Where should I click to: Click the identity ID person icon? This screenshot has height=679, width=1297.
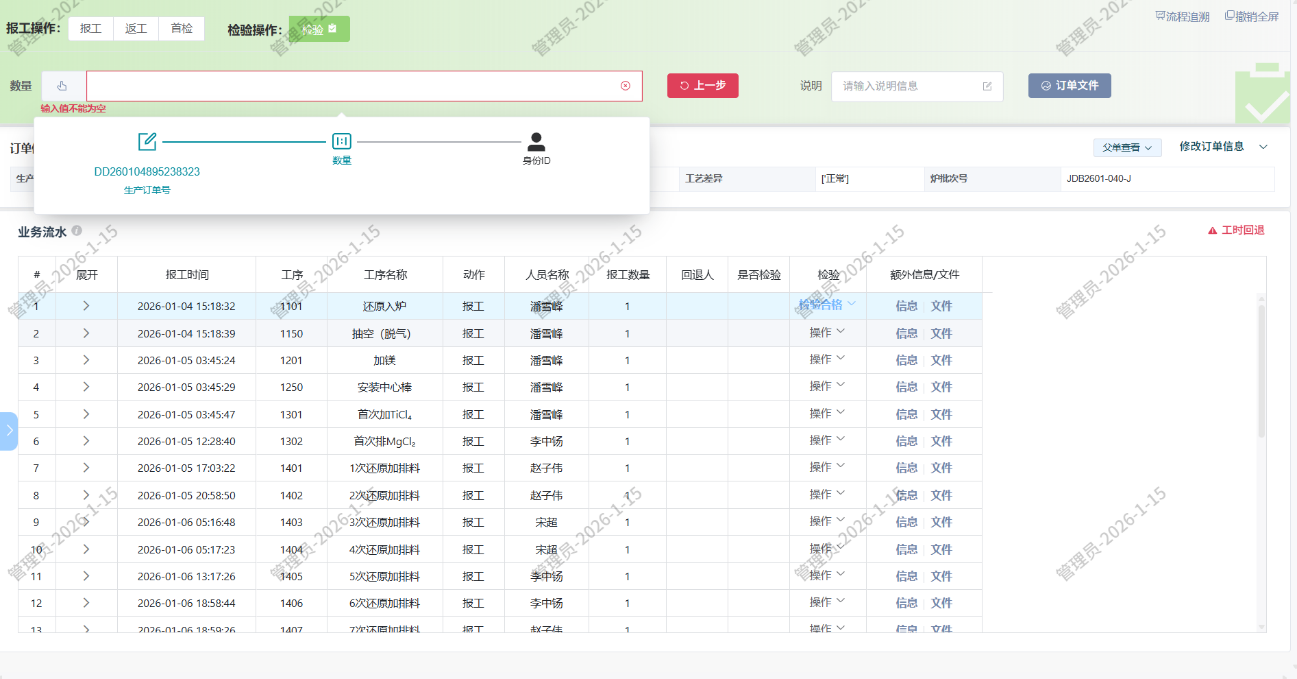[x=536, y=142]
